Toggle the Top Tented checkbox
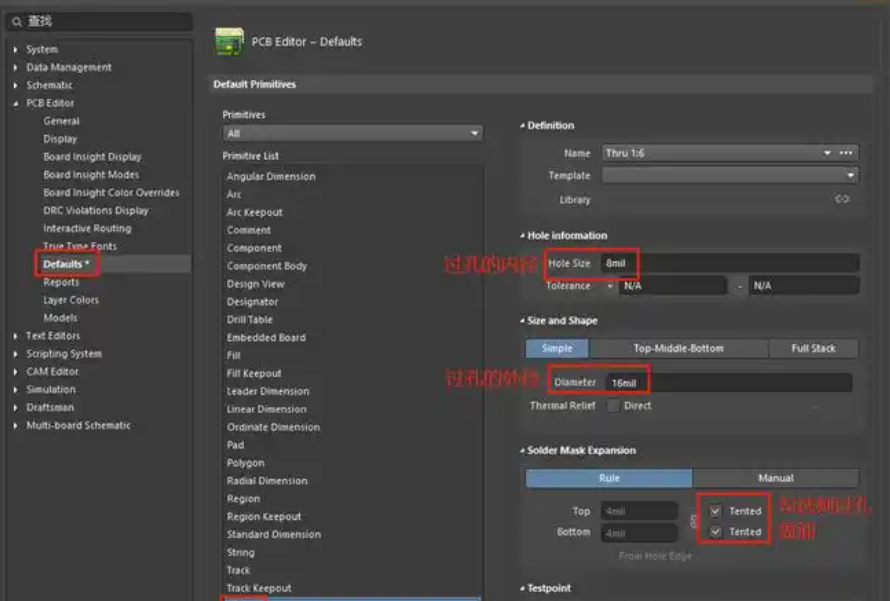The height and width of the screenshot is (601, 890). (x=715, y=511)
